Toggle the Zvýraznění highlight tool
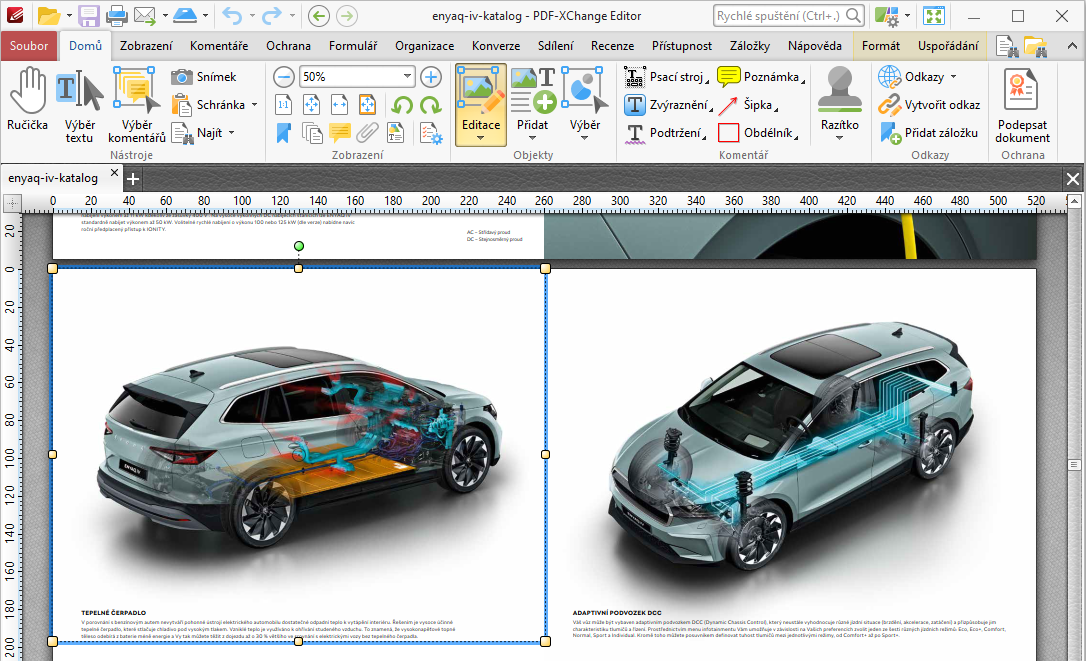The image size is (1086, 661). (668, 105)
